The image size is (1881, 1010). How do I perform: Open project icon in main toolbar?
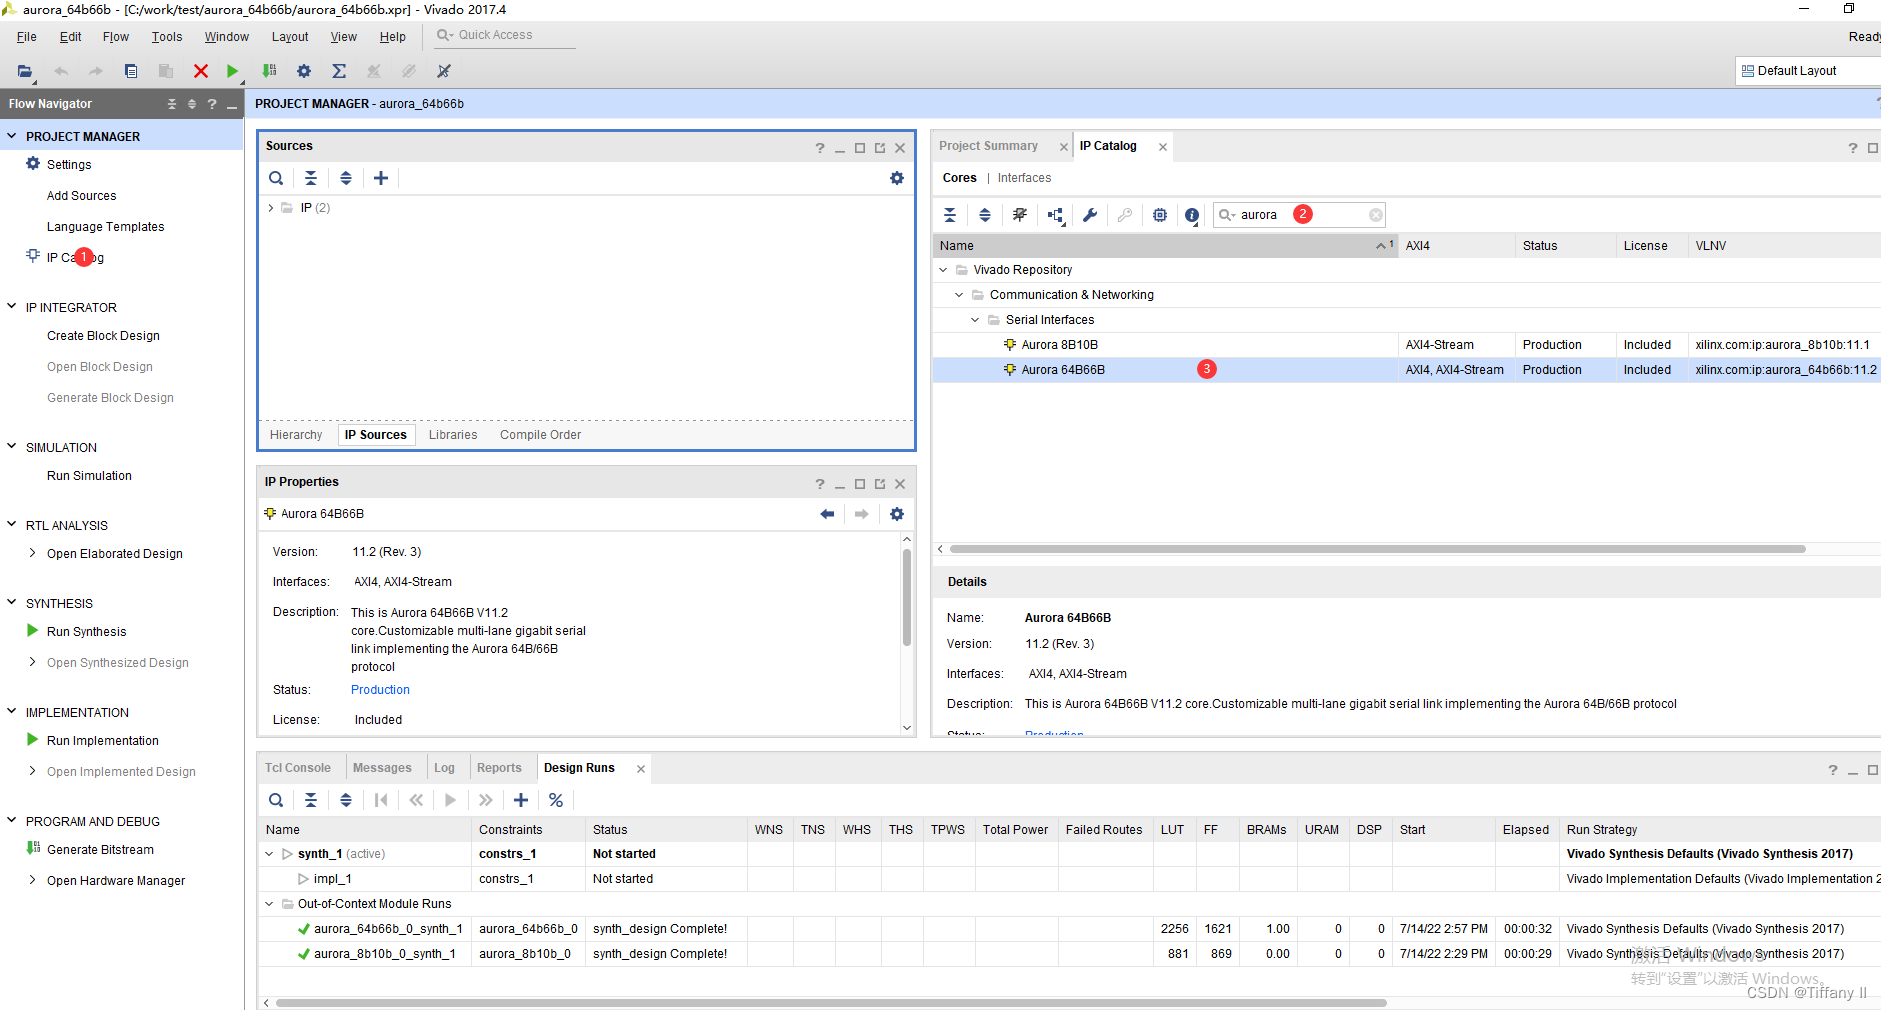(25, 71)
